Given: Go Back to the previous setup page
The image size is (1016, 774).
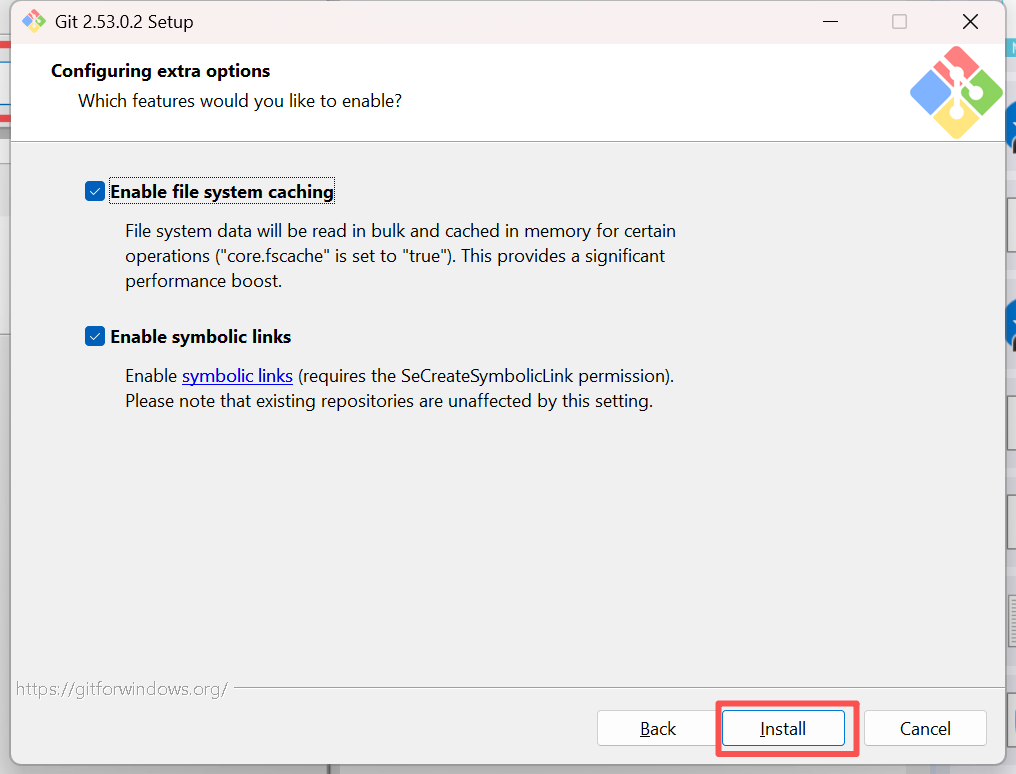Looking at the screenshot, I should coord(658,729).
